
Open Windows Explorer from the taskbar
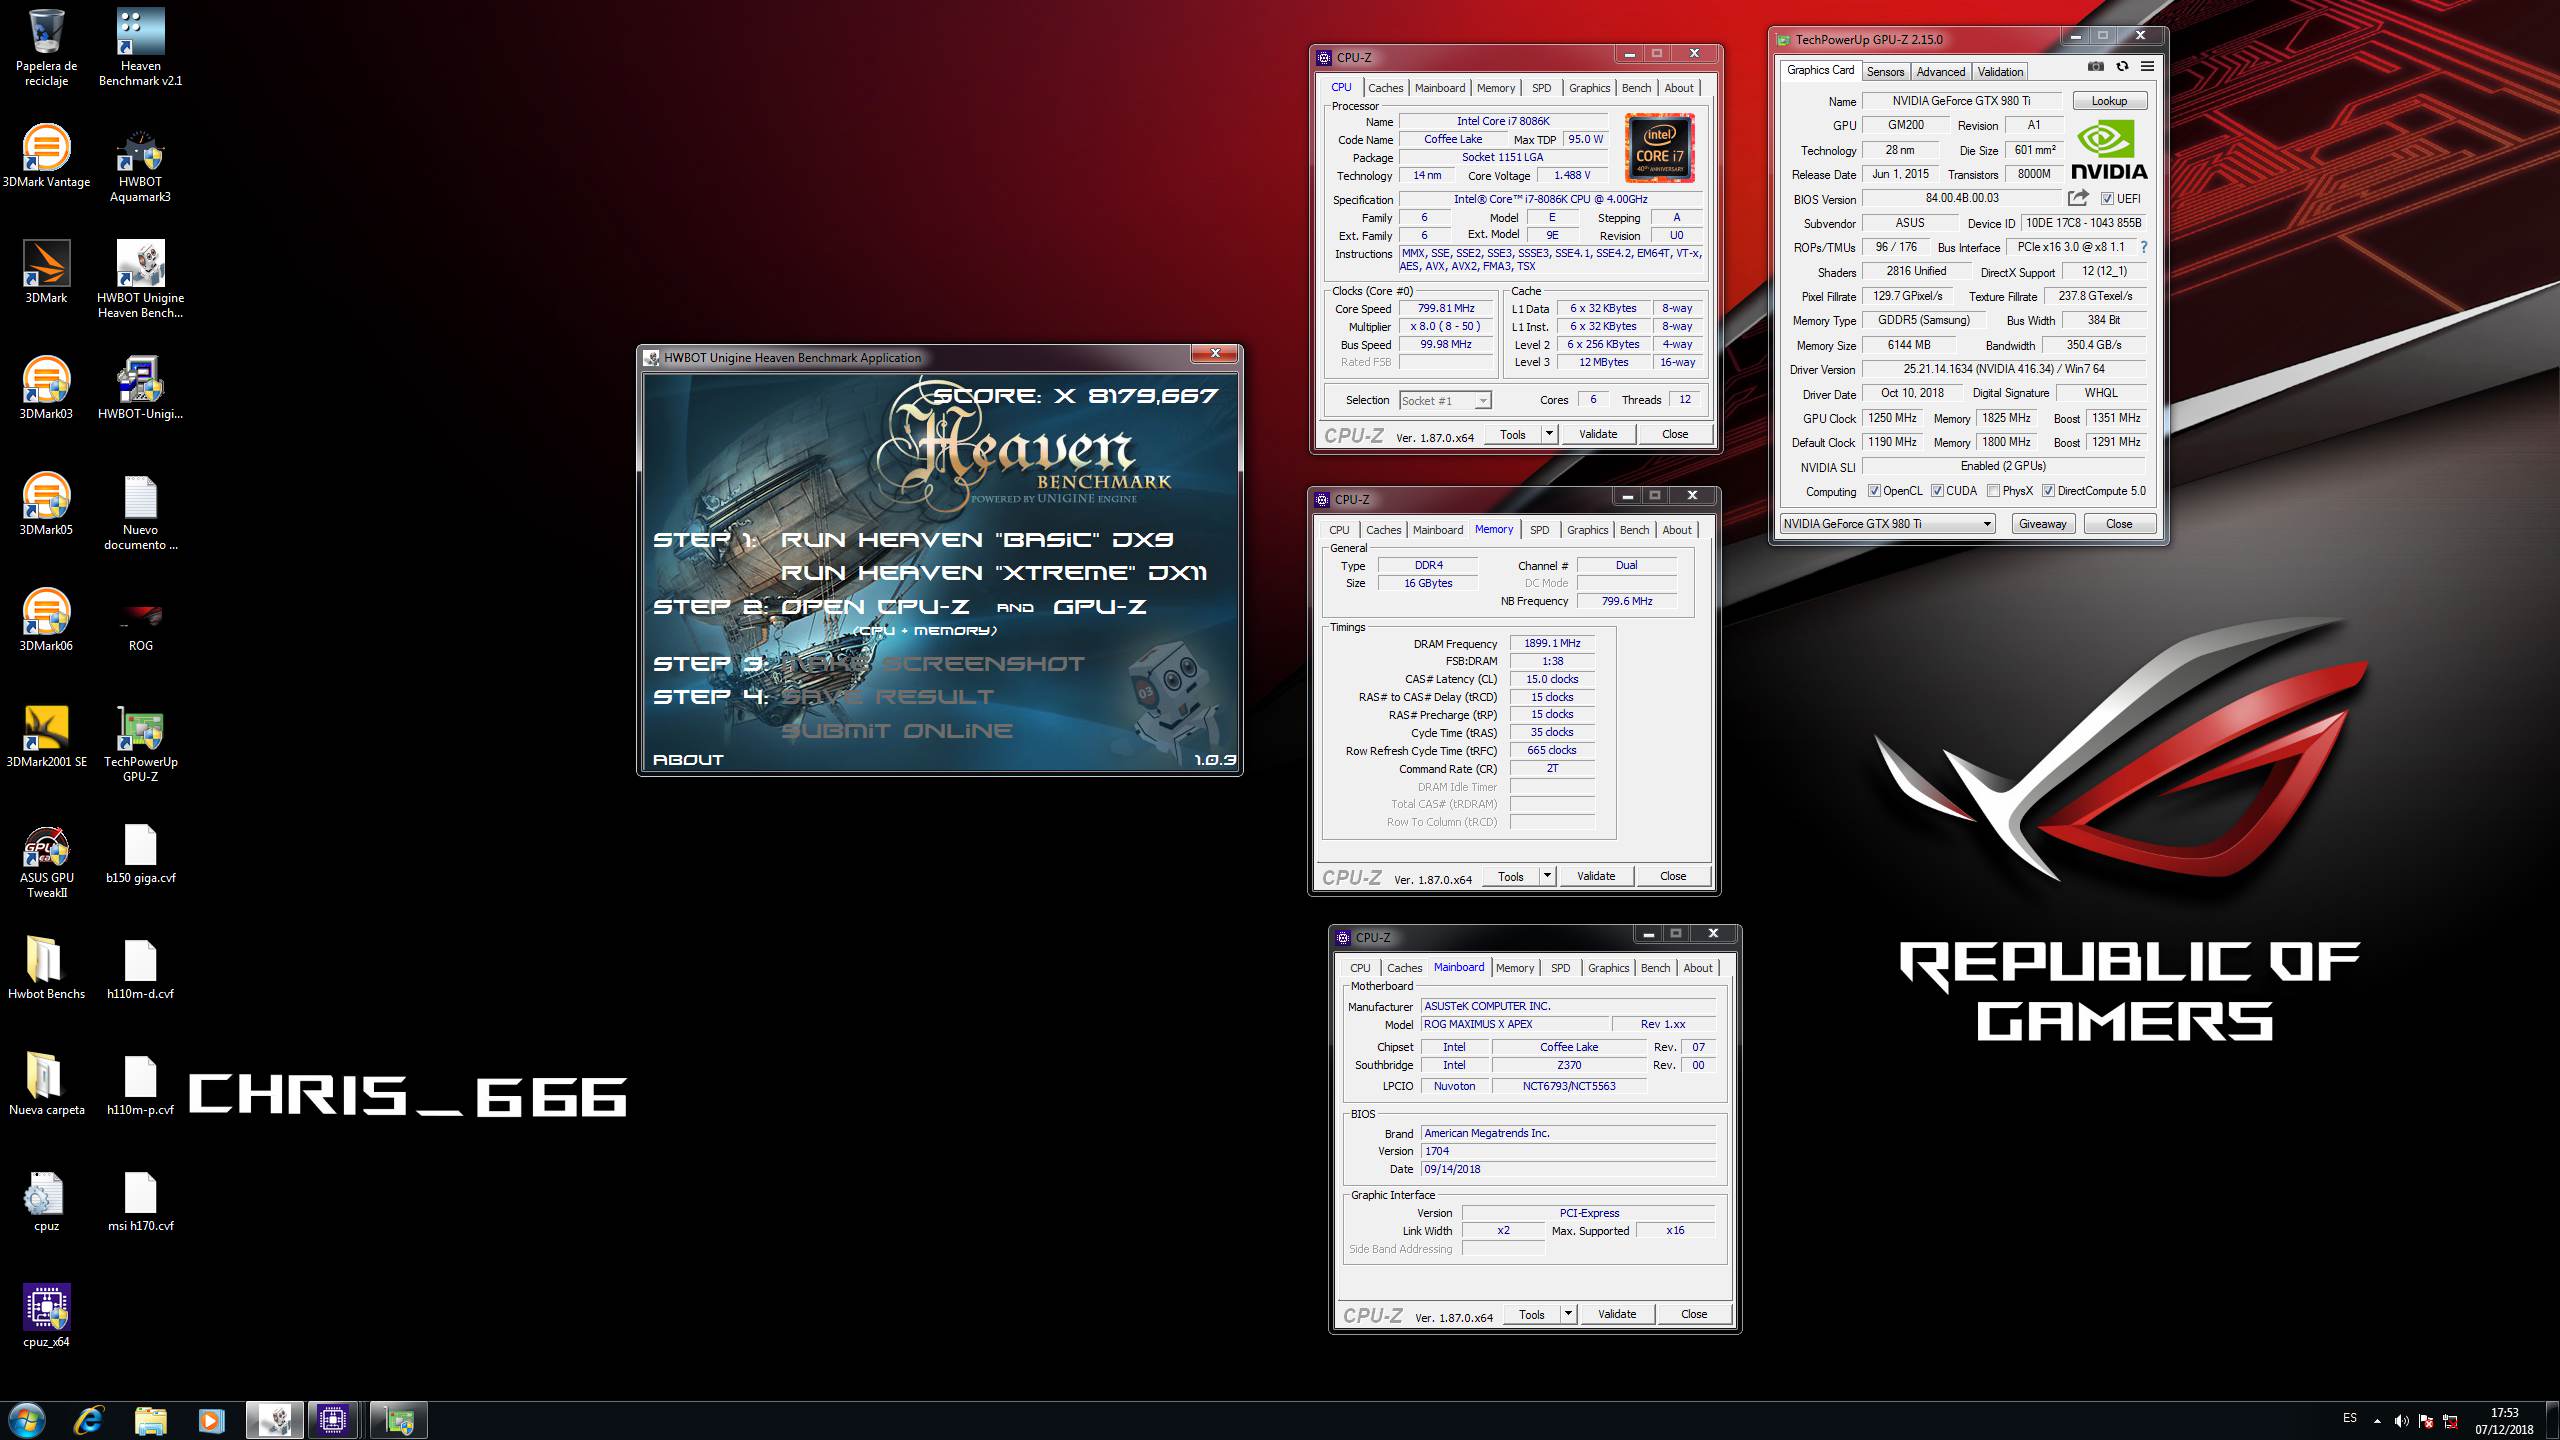pos(150,1420)
